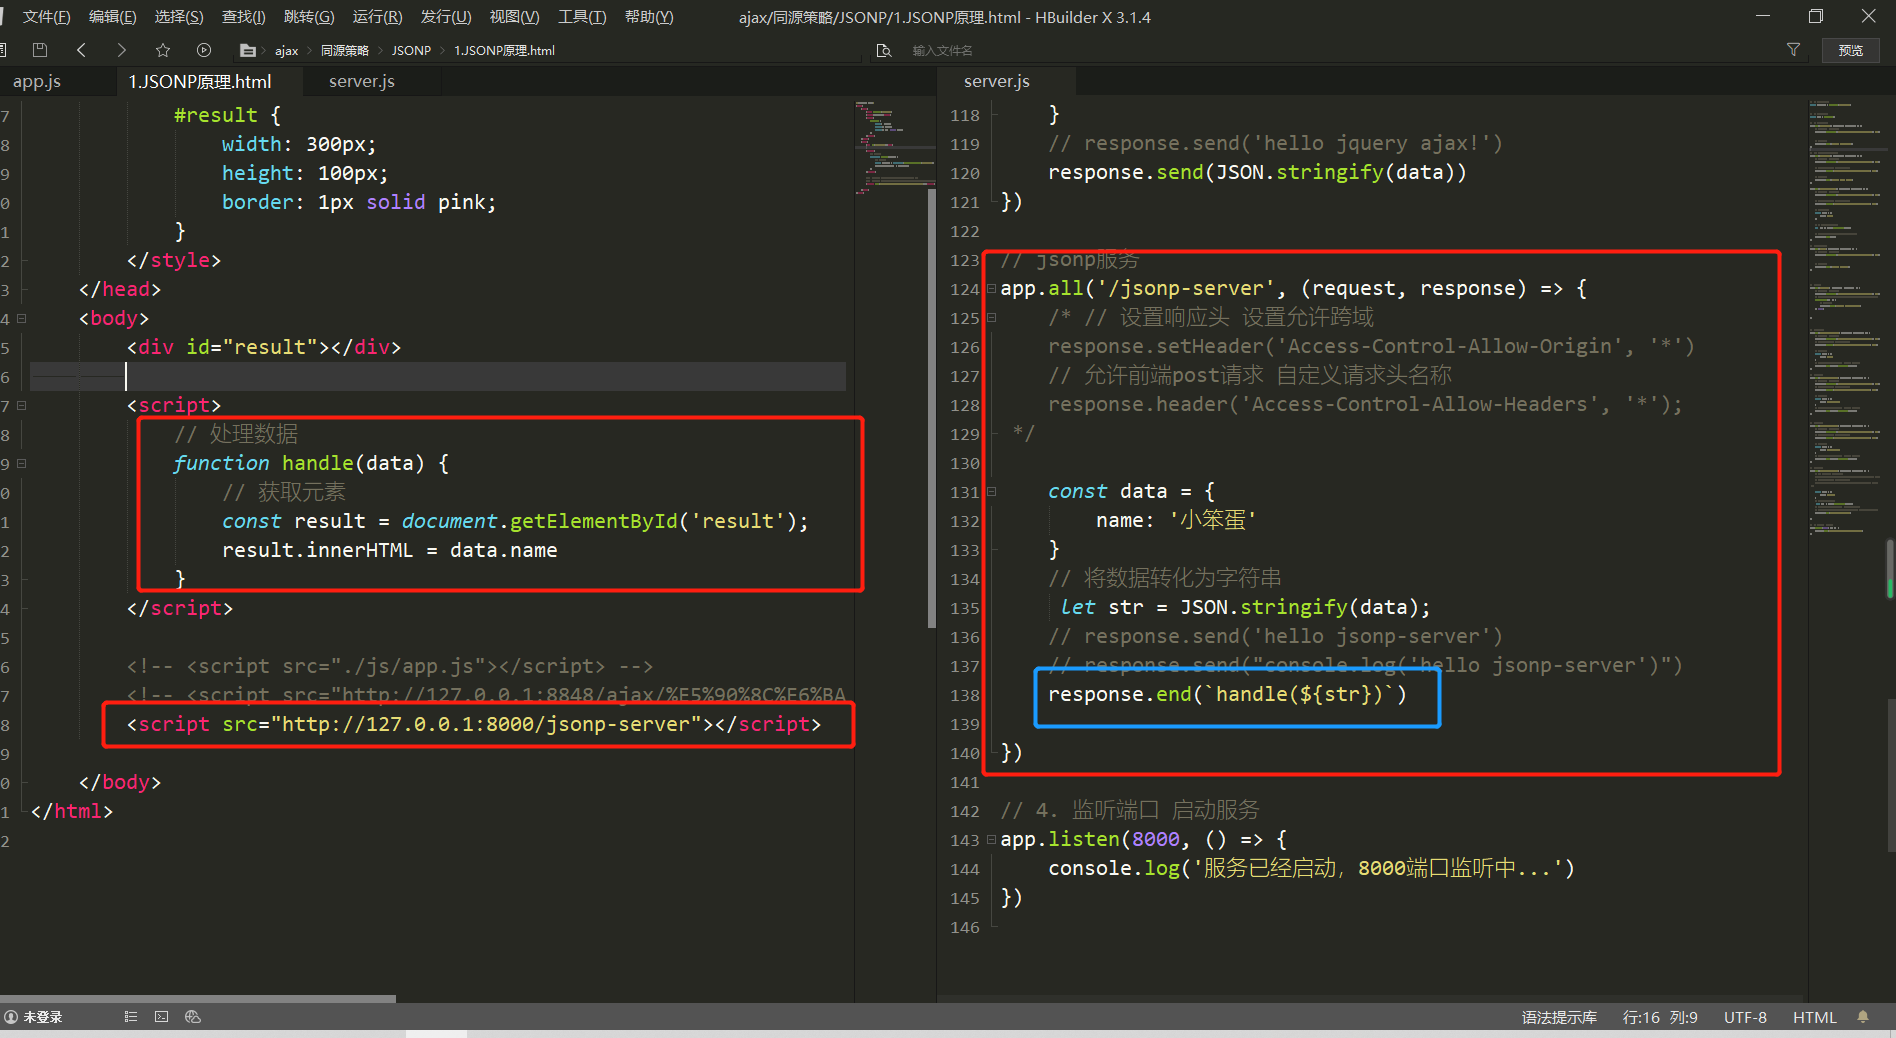Screen dimensions: 1896x1038
Task: Collapse the handle function fold marker
Action: tap(21, 463)
